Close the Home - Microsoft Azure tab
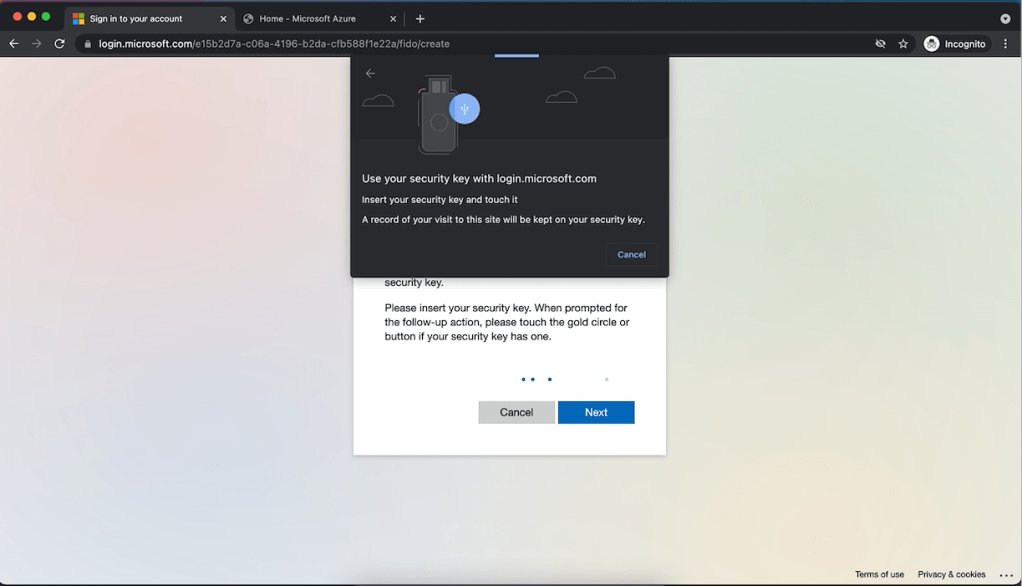1022x586 pixels. tap(393, 18)
